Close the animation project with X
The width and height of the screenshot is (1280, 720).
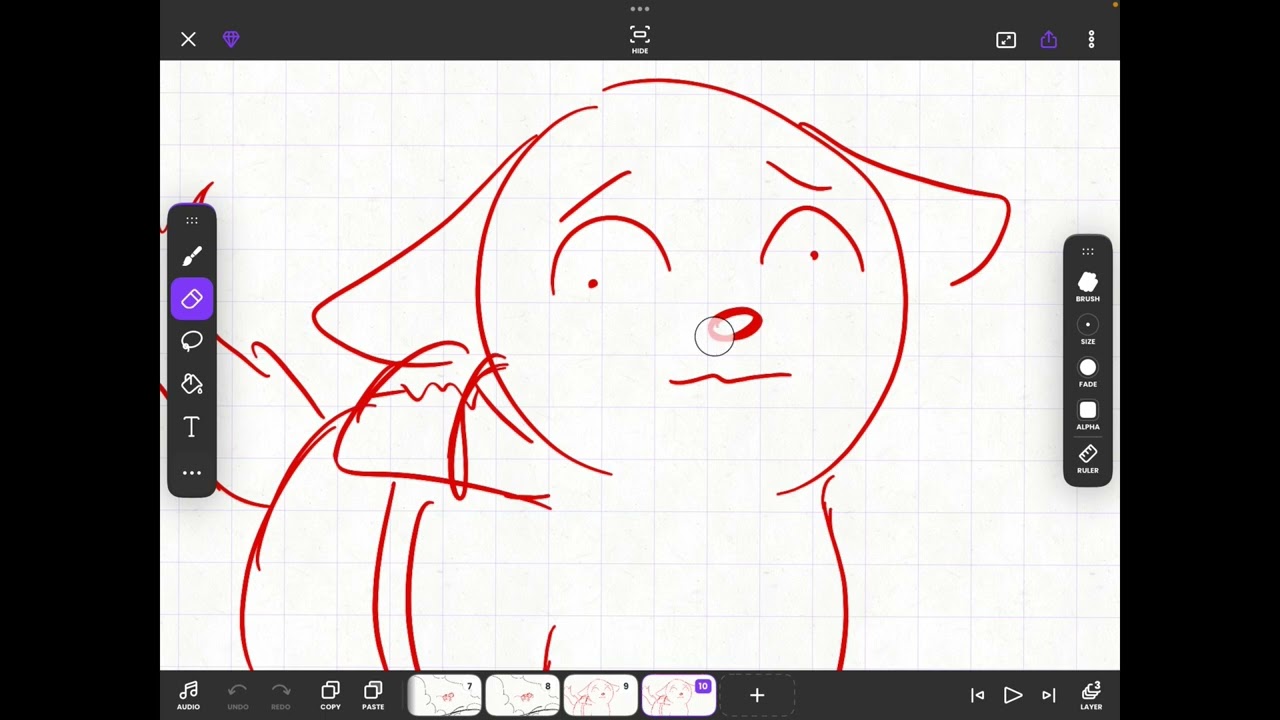point(188,39)
